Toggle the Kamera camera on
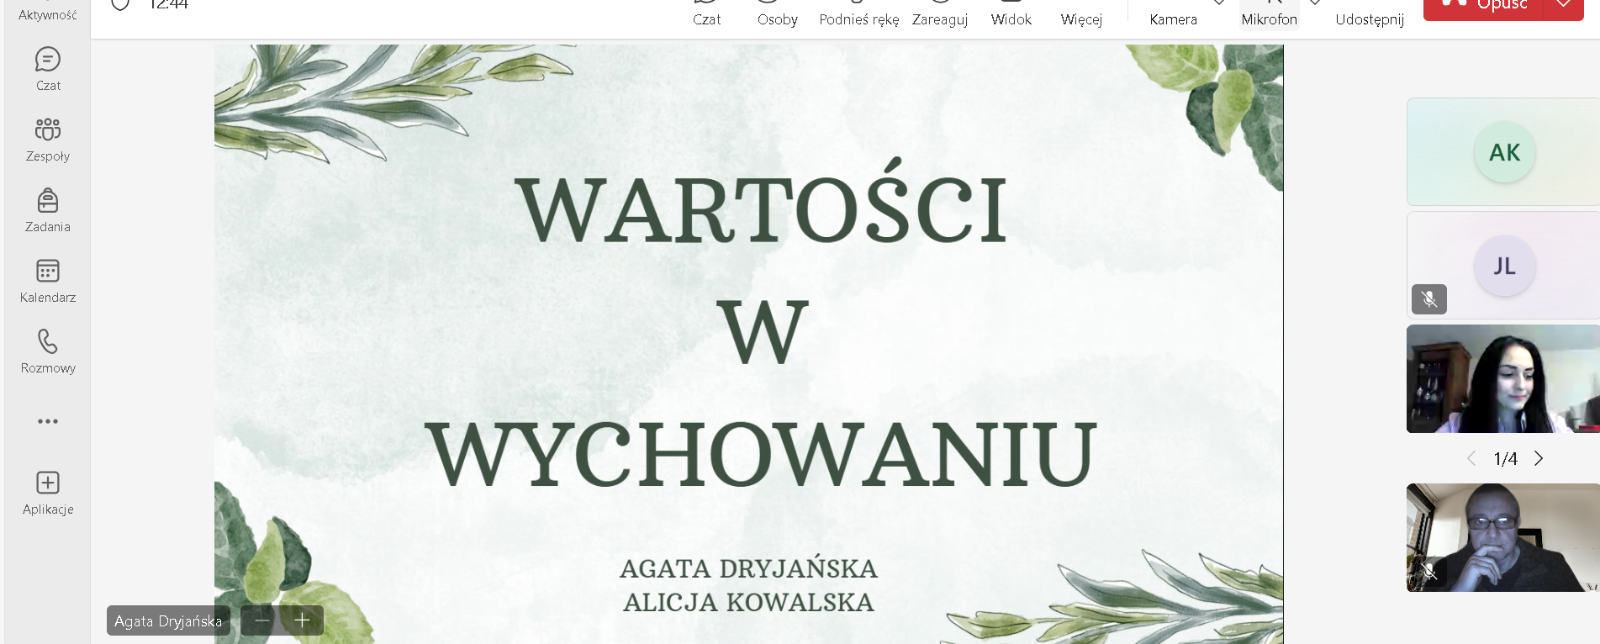Image resolution: width=1600 pixels, height=644 pixels. point(1173,14)
